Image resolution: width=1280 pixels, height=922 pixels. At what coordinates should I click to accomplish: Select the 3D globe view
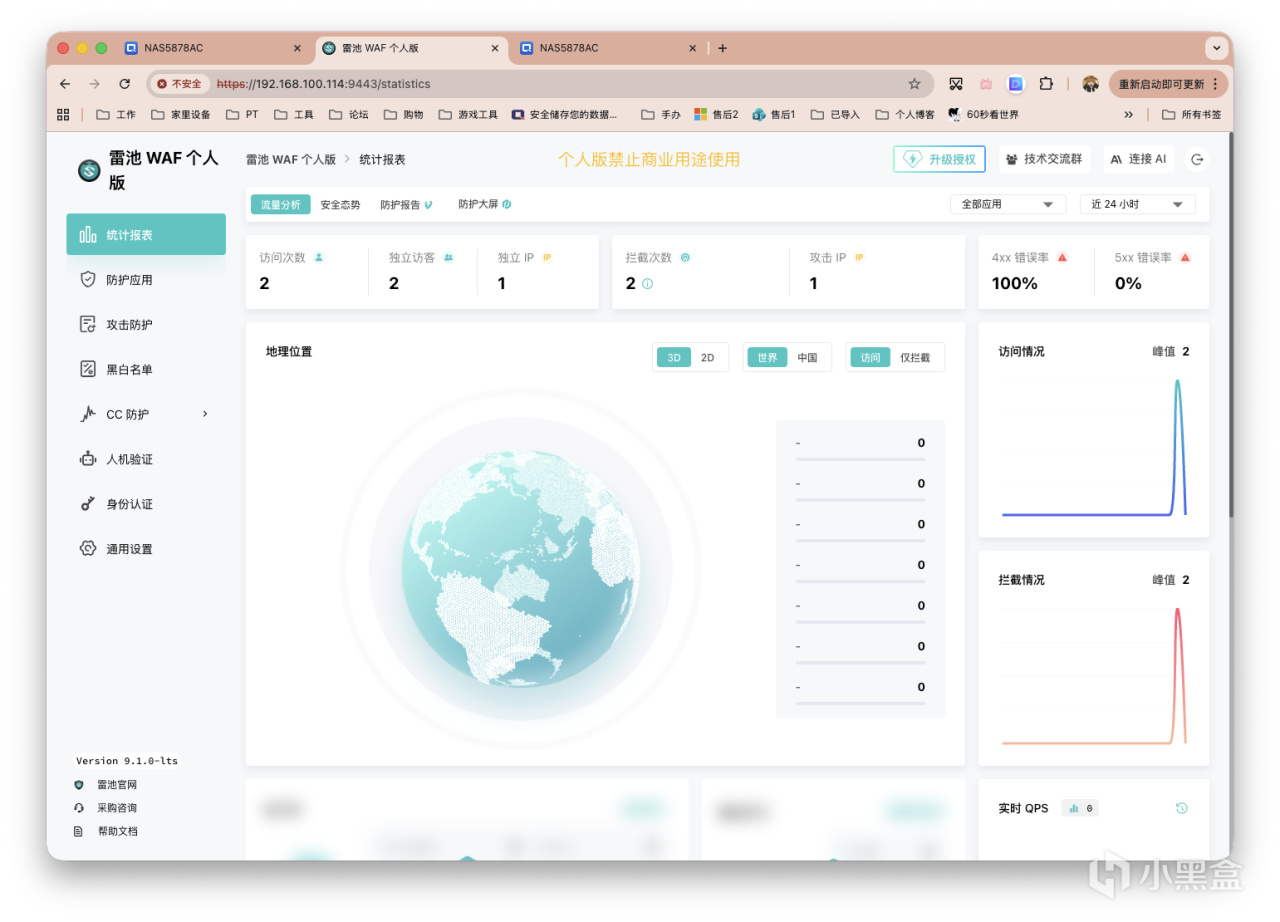click(x=674, y=357)
